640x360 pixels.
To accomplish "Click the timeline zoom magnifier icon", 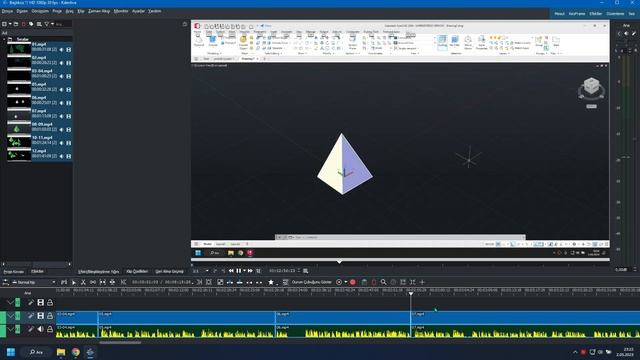I will [383, 282].
